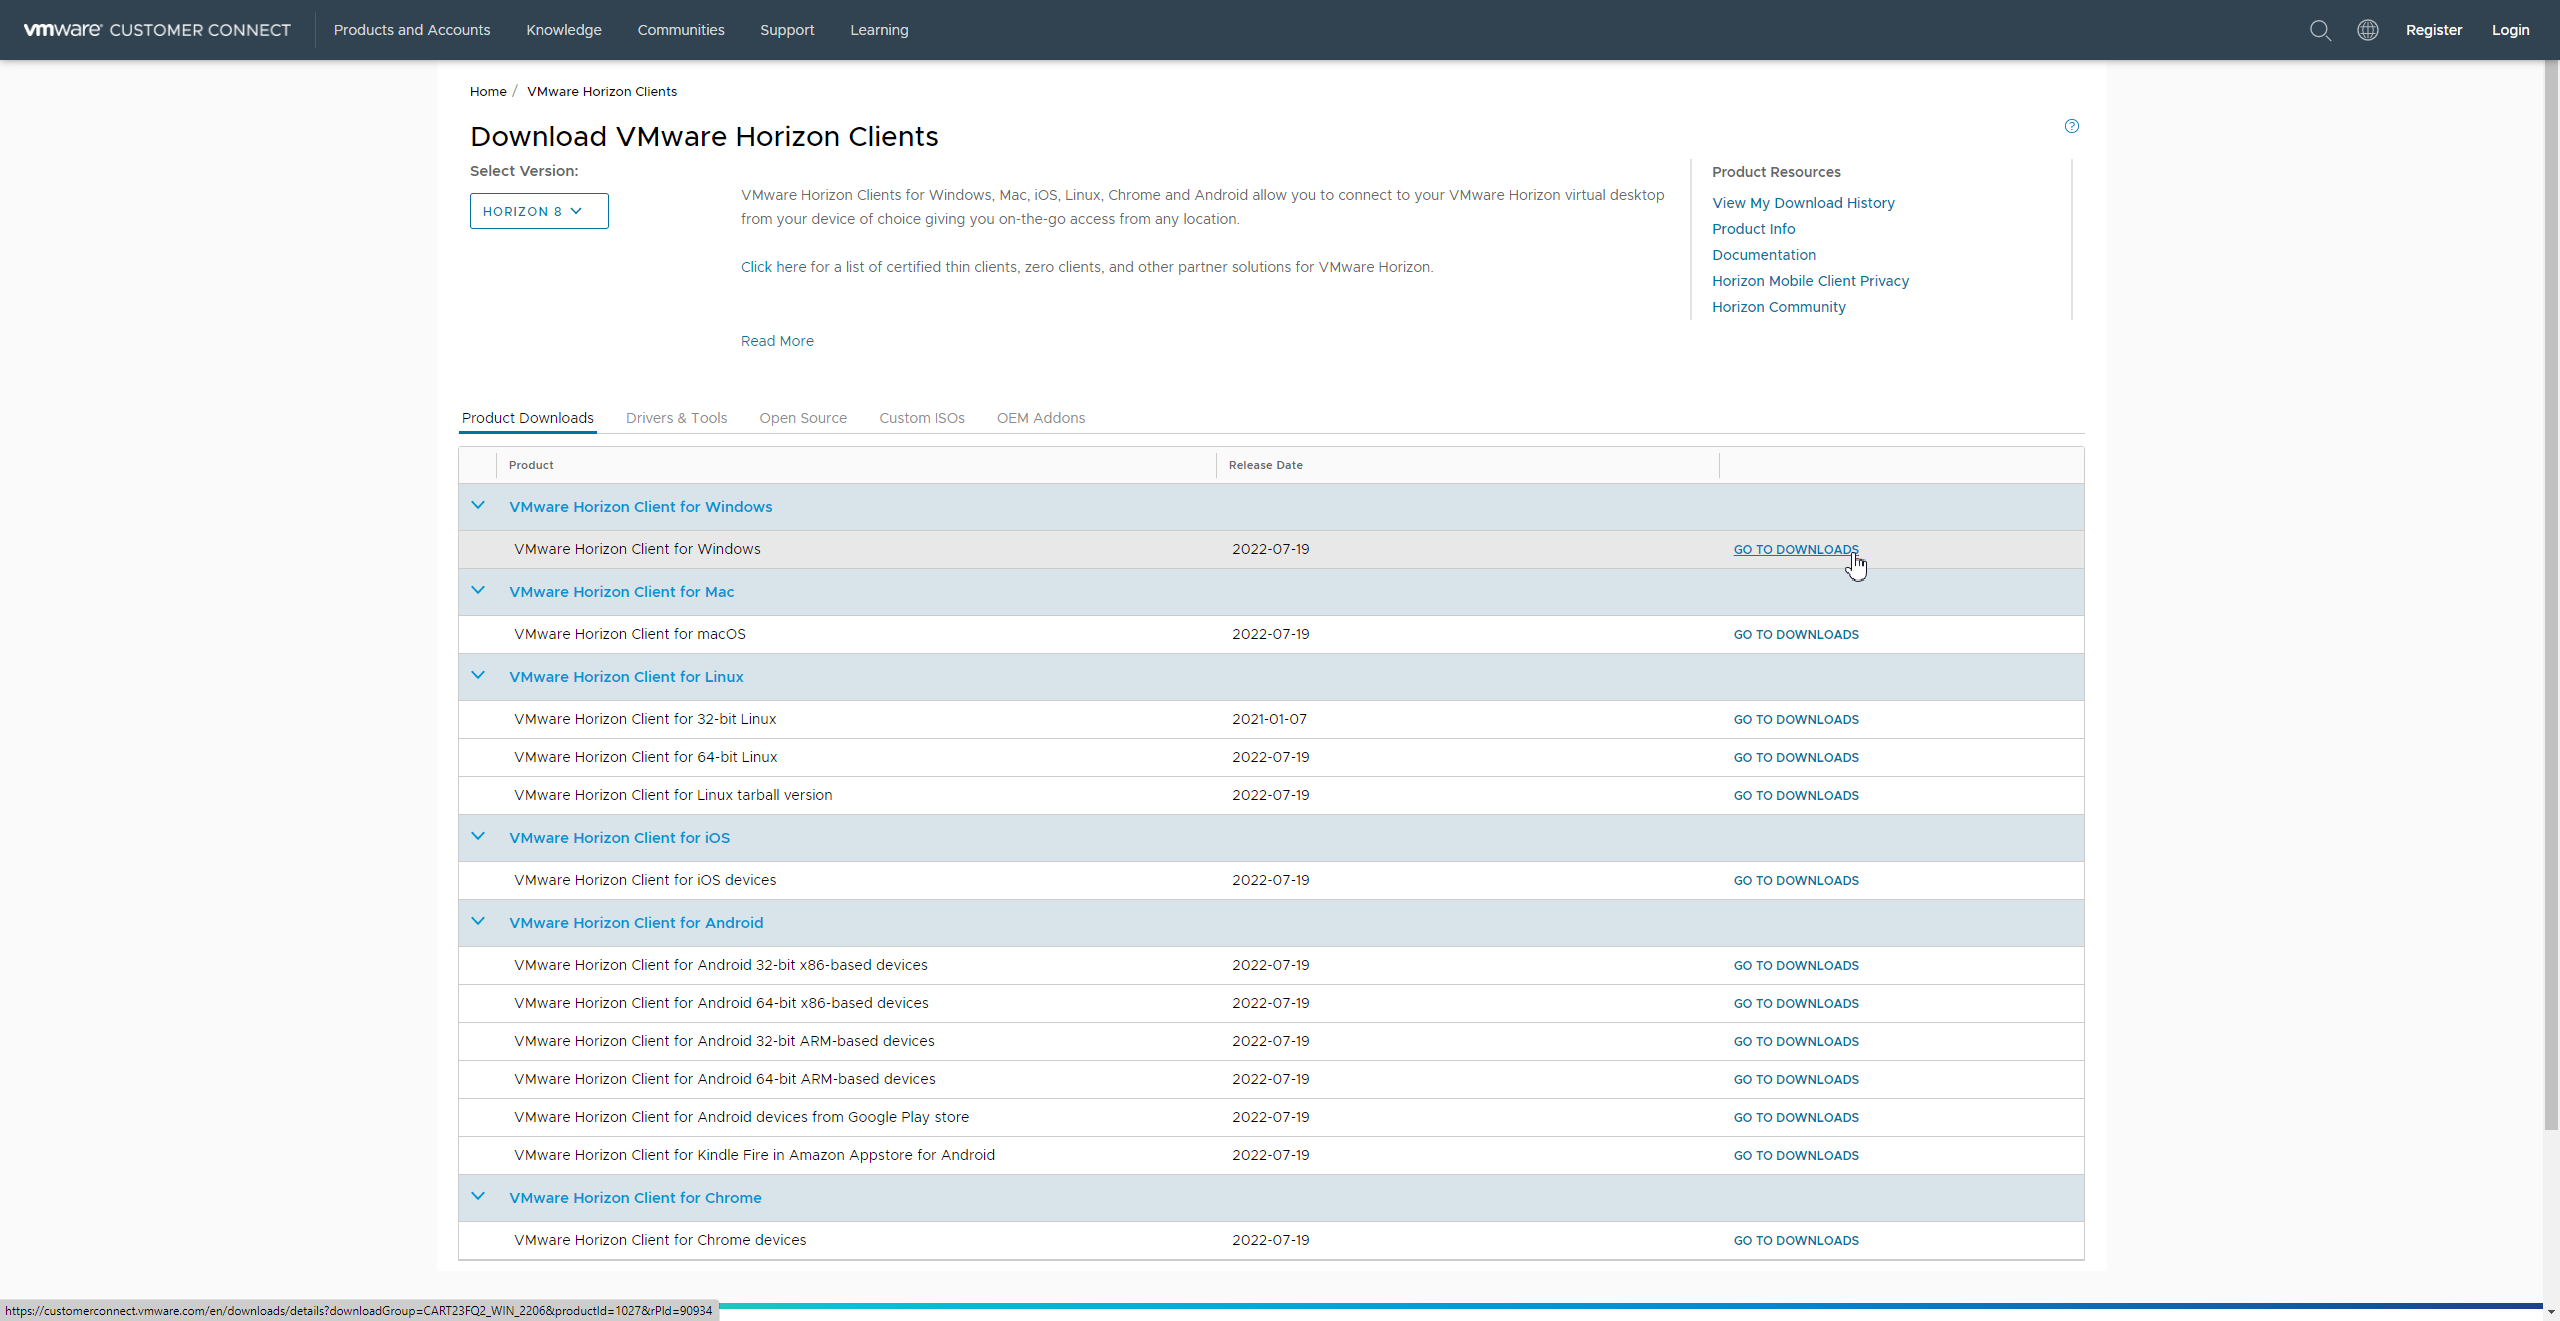This screenshot has width=2560, height=1321.
Task: Collapse the Horizon Client for iOS chevron
Action: (478, 837)
